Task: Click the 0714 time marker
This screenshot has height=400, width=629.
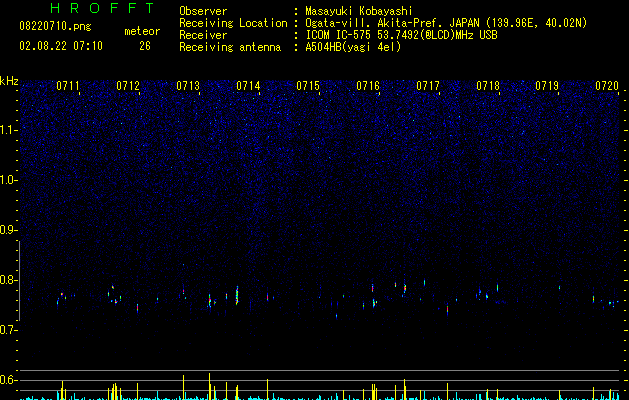Action: [248, 86]
